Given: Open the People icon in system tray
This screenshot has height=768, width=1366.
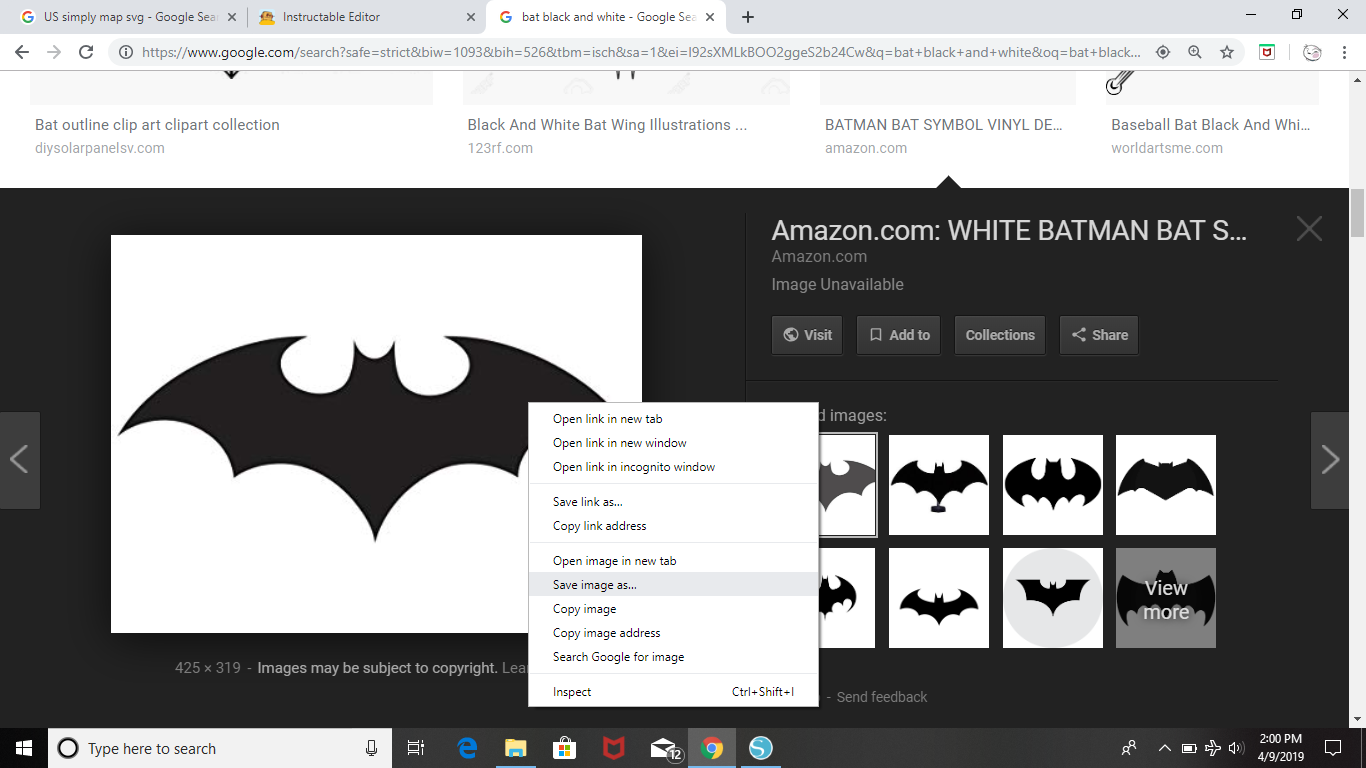Looking at the screenshot, I should pyautogui.click(x=1129, y=748).
